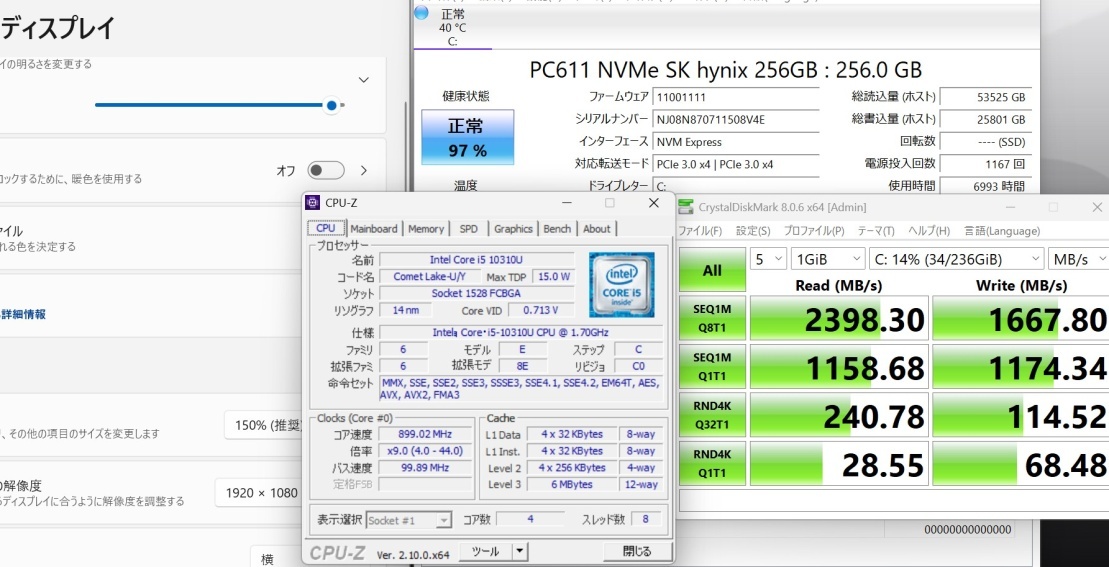Open the 1GiB test size dropdown
Screen dimensions: 1109x567
828,259
